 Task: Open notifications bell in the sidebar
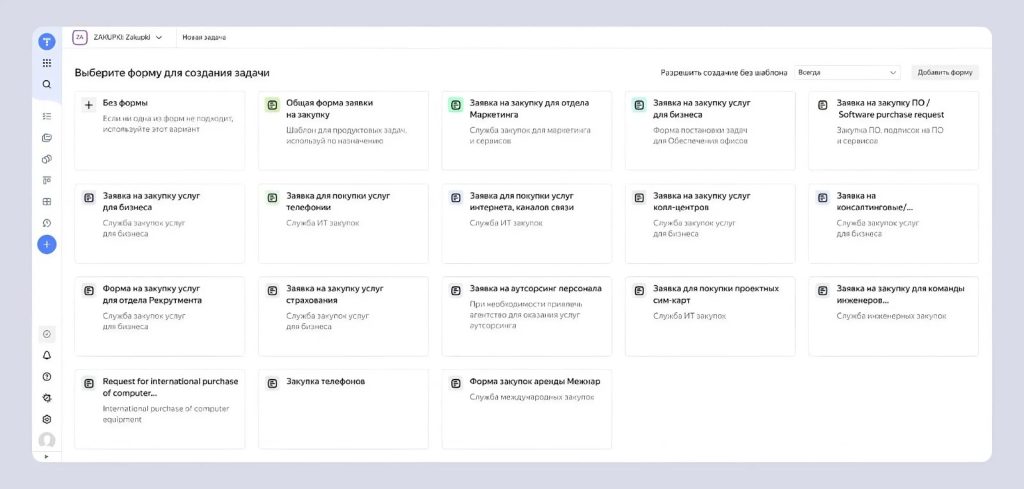[x=47, y=355]
